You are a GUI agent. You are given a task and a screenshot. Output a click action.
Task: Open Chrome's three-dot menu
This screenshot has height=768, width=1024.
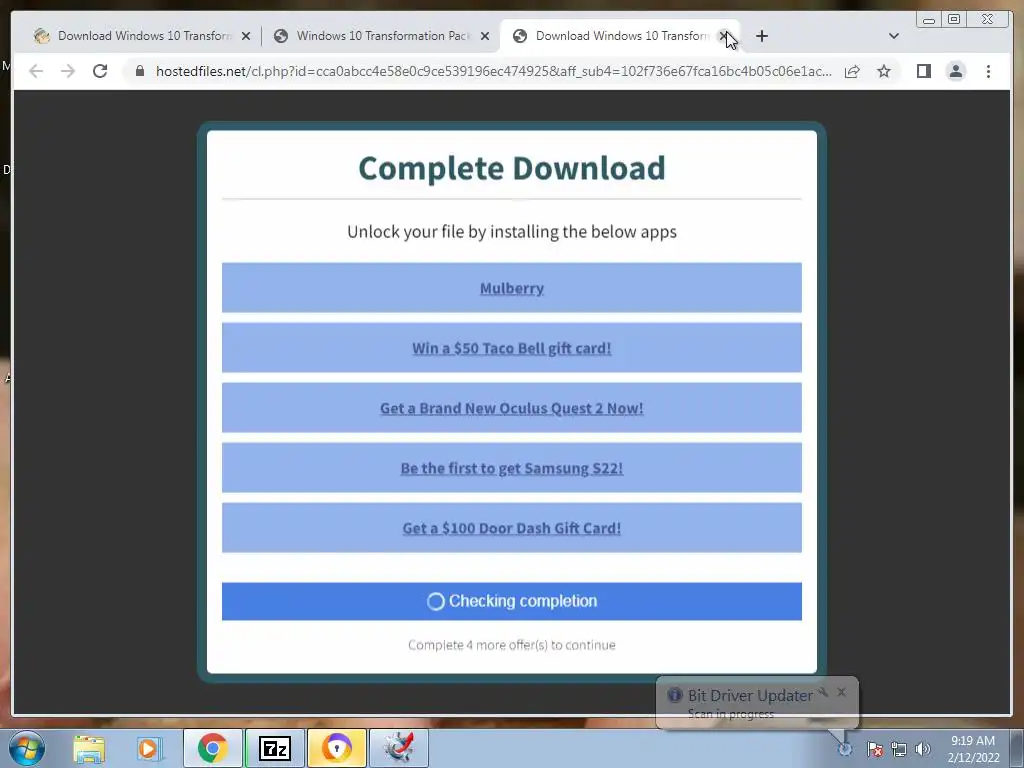point(988,71)
